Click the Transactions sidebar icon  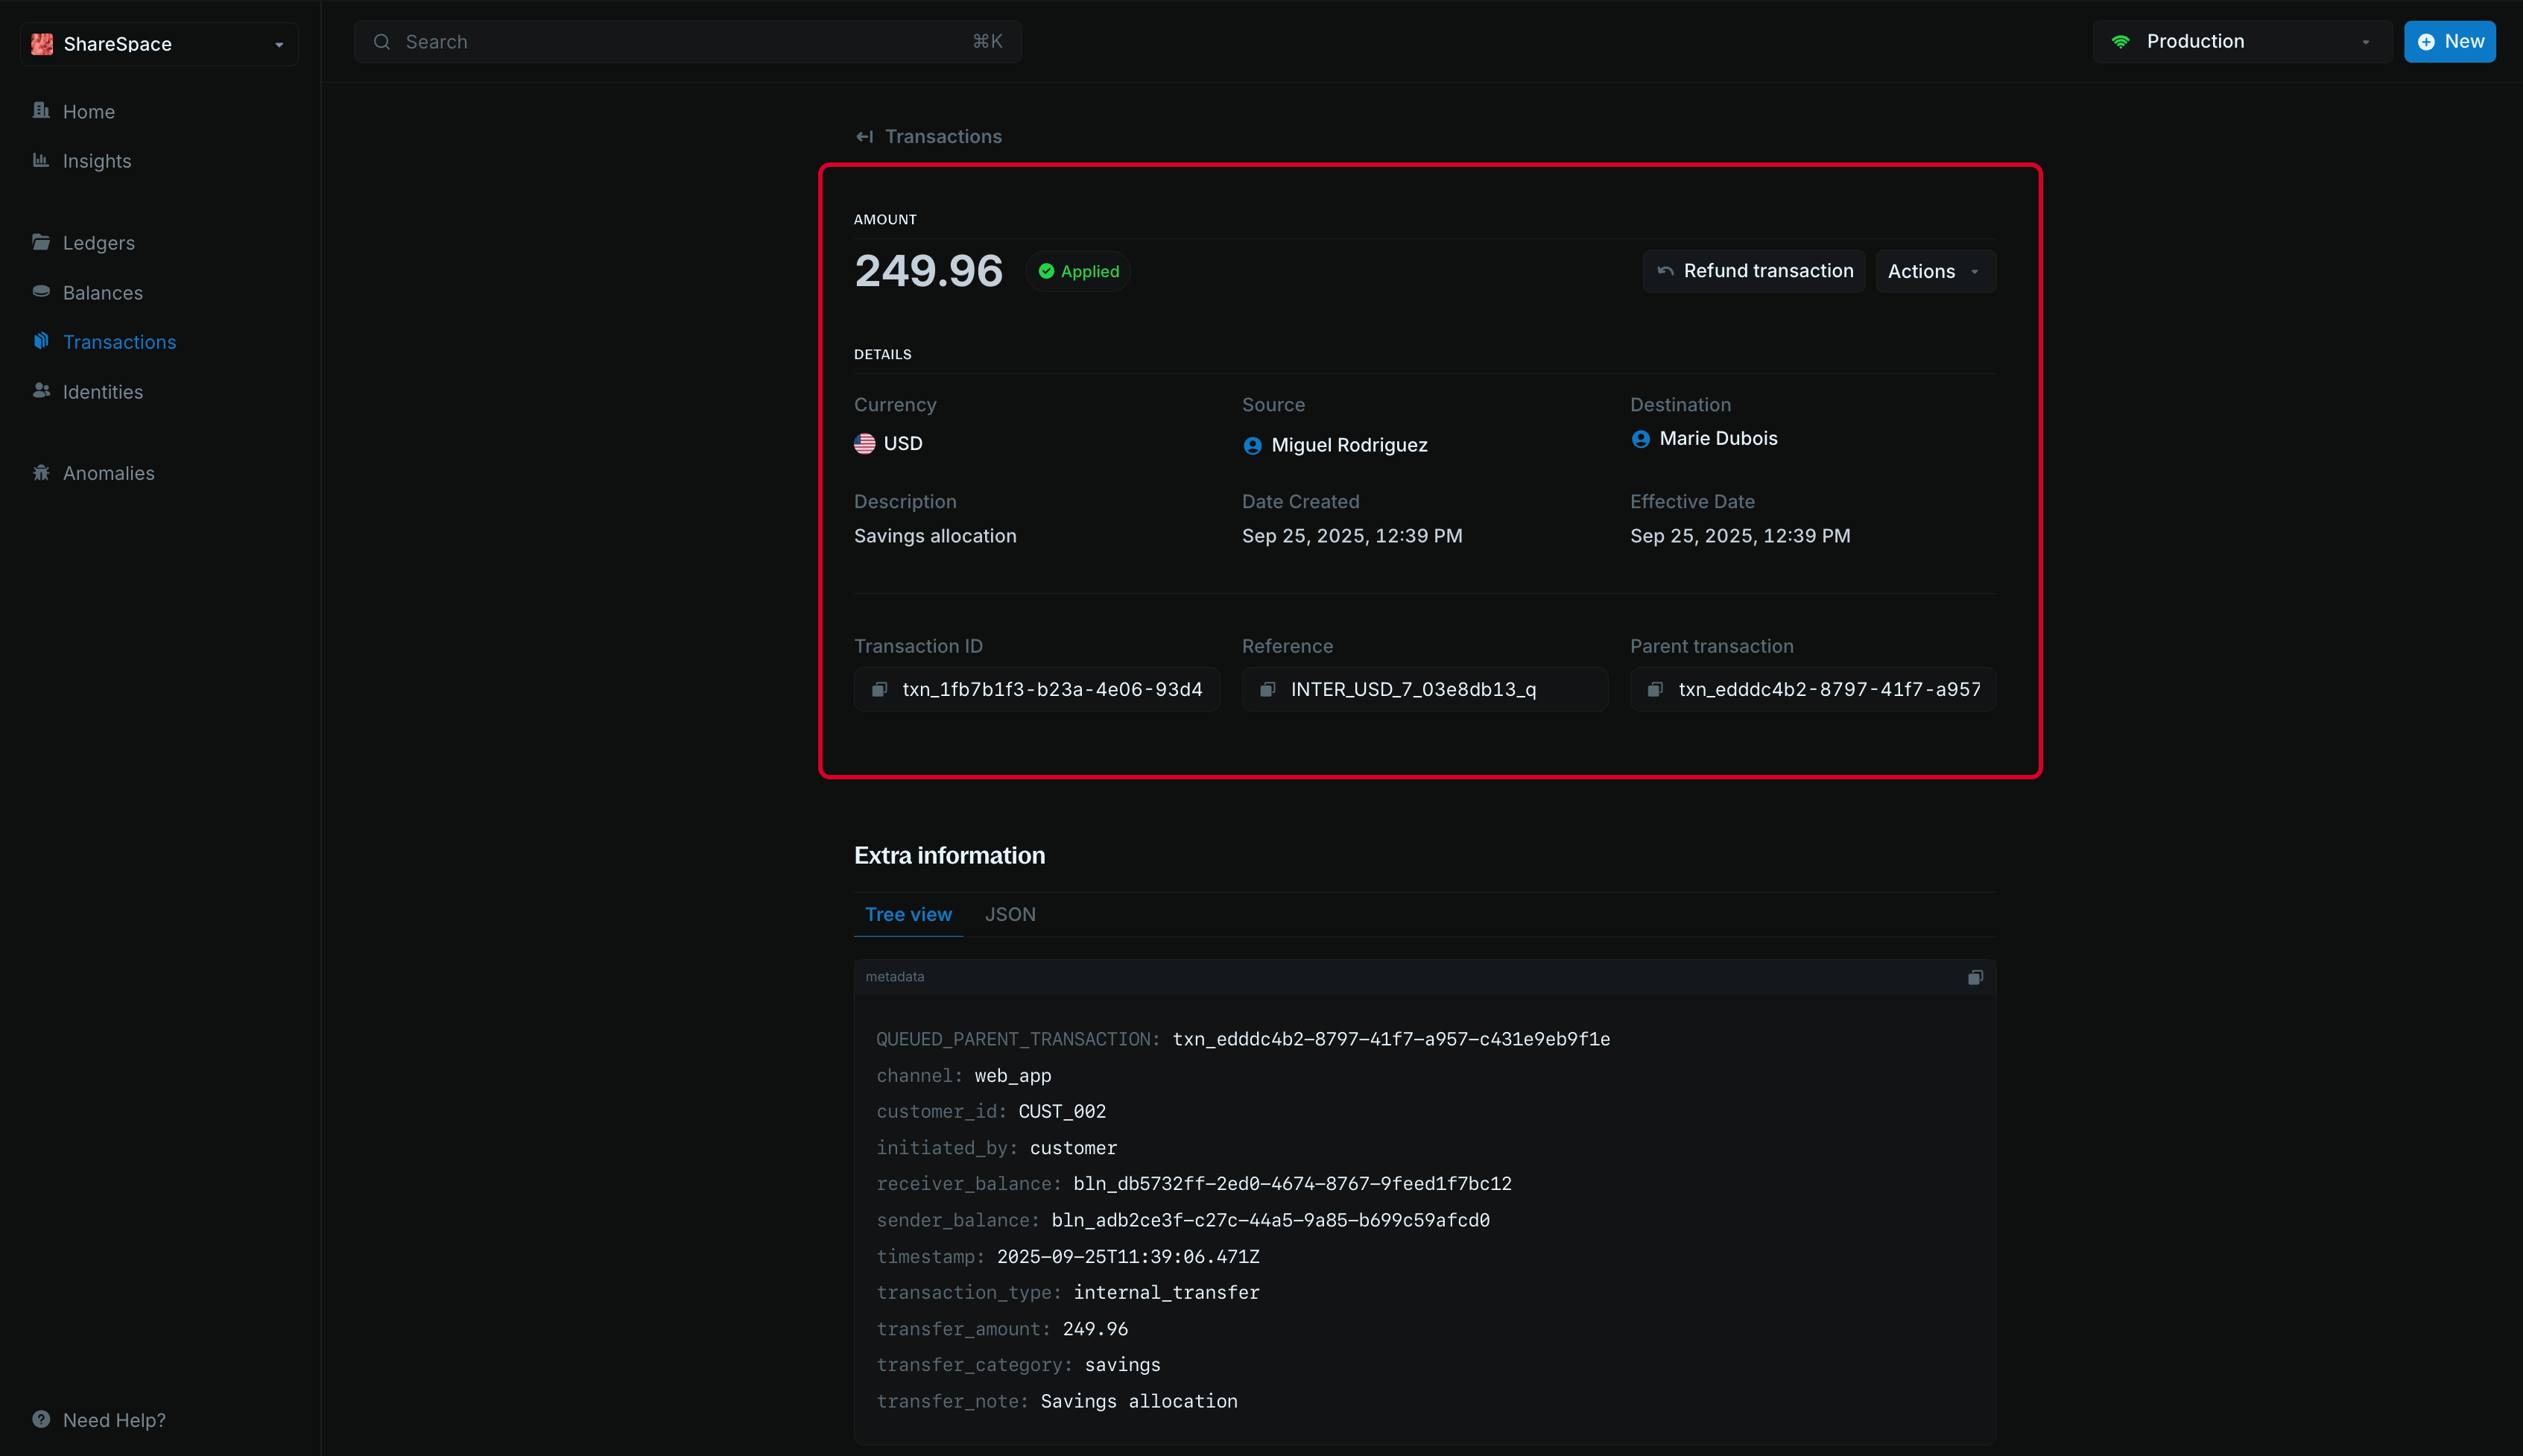click(x=41, y=341)
